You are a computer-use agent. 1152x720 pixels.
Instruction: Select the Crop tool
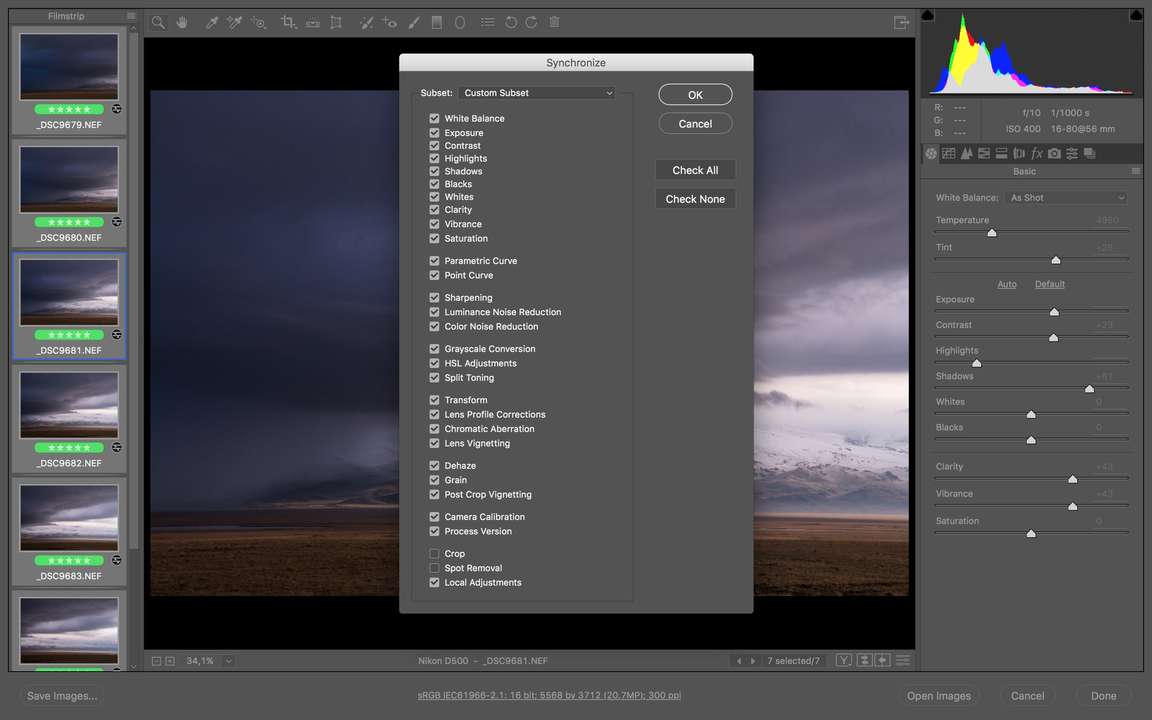(x=288, y=22)
